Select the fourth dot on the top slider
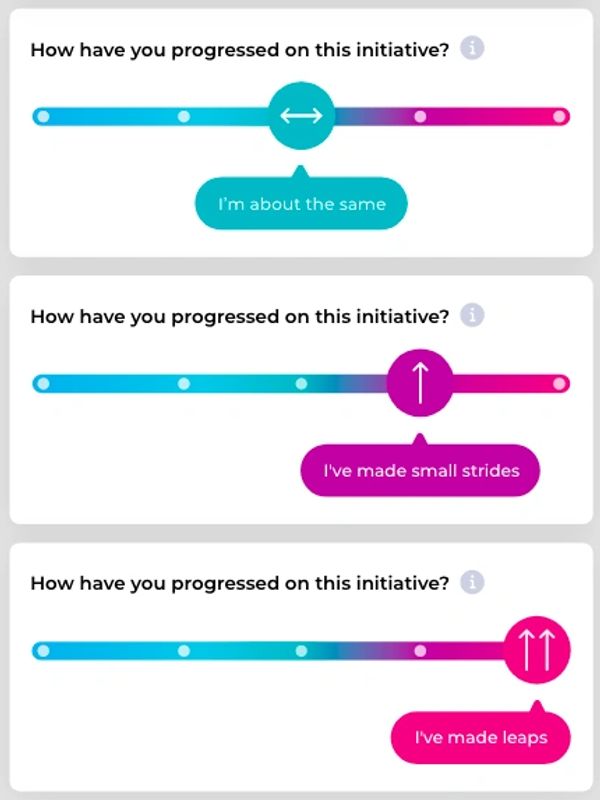The width and height of the screenshot is (600, 800). [x=420, y=116]
